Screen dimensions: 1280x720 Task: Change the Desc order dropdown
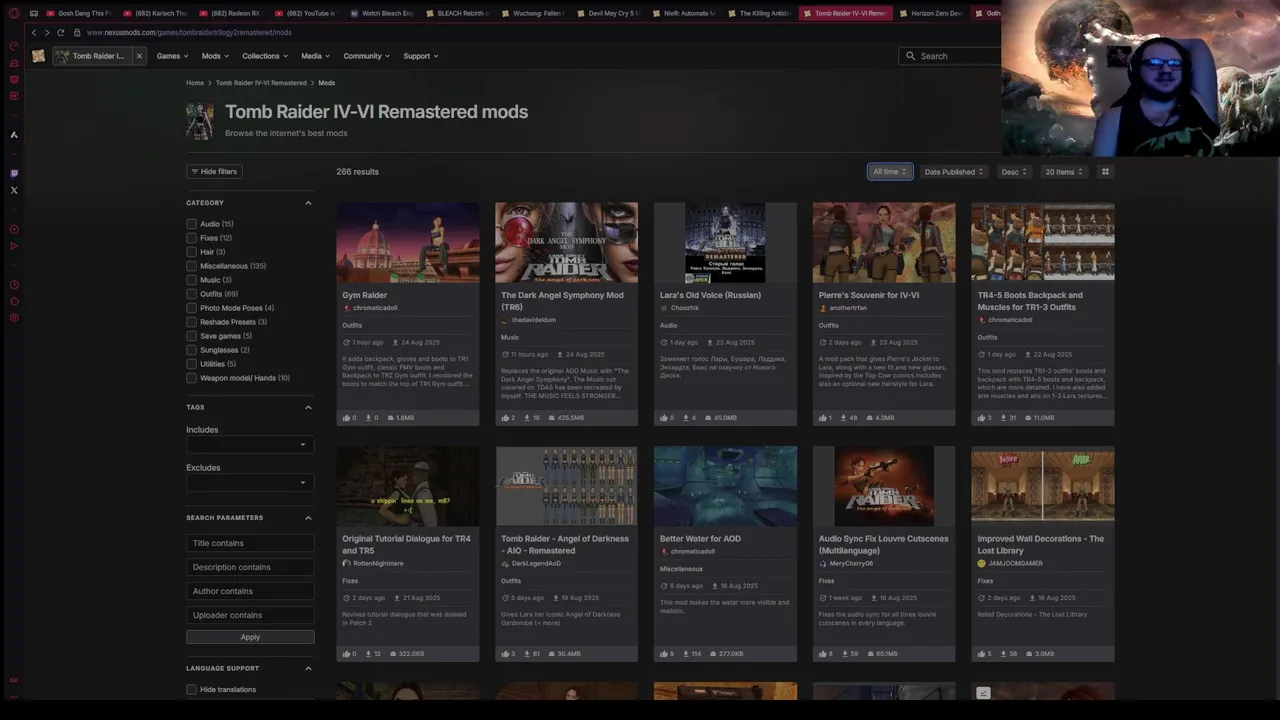coord(1014,172)
